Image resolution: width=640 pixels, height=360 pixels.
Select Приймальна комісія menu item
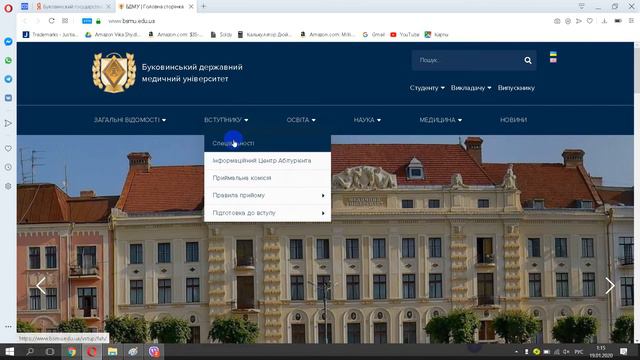pyautogui.click(x=267, y=178)
